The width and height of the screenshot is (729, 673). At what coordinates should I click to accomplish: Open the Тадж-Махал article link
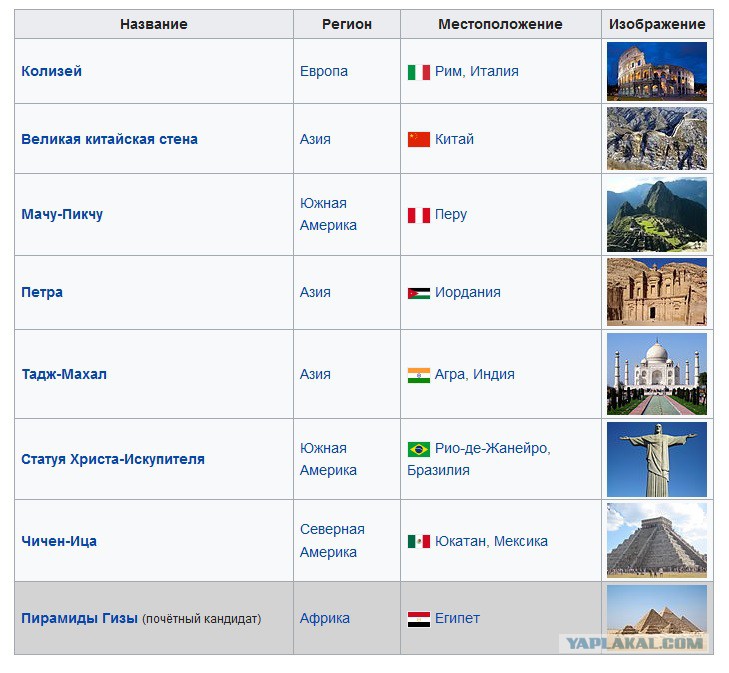pos(63,375)
